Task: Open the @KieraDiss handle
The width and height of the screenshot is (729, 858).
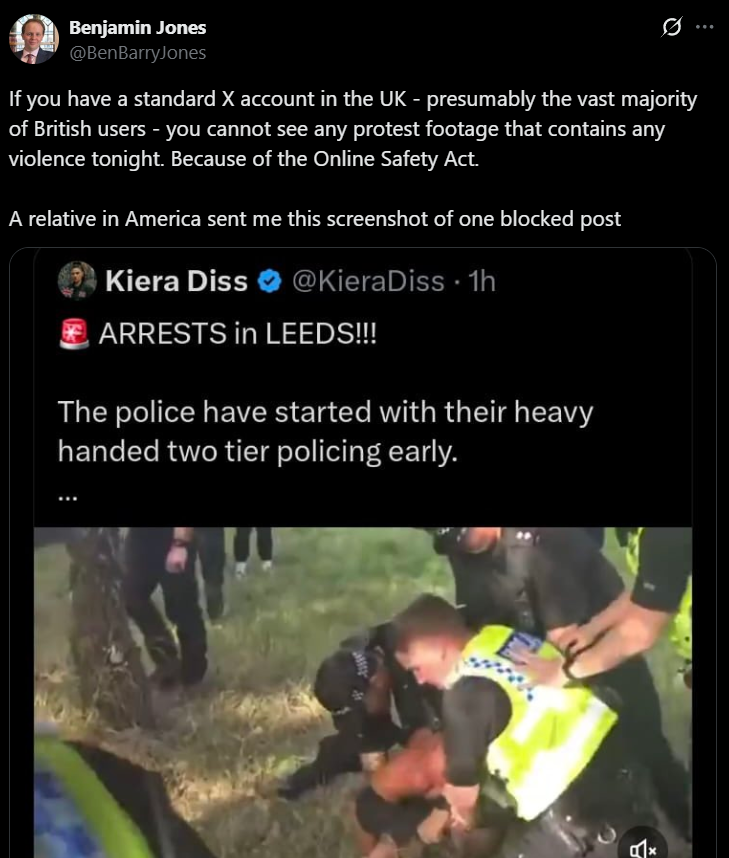Action: 368,281
